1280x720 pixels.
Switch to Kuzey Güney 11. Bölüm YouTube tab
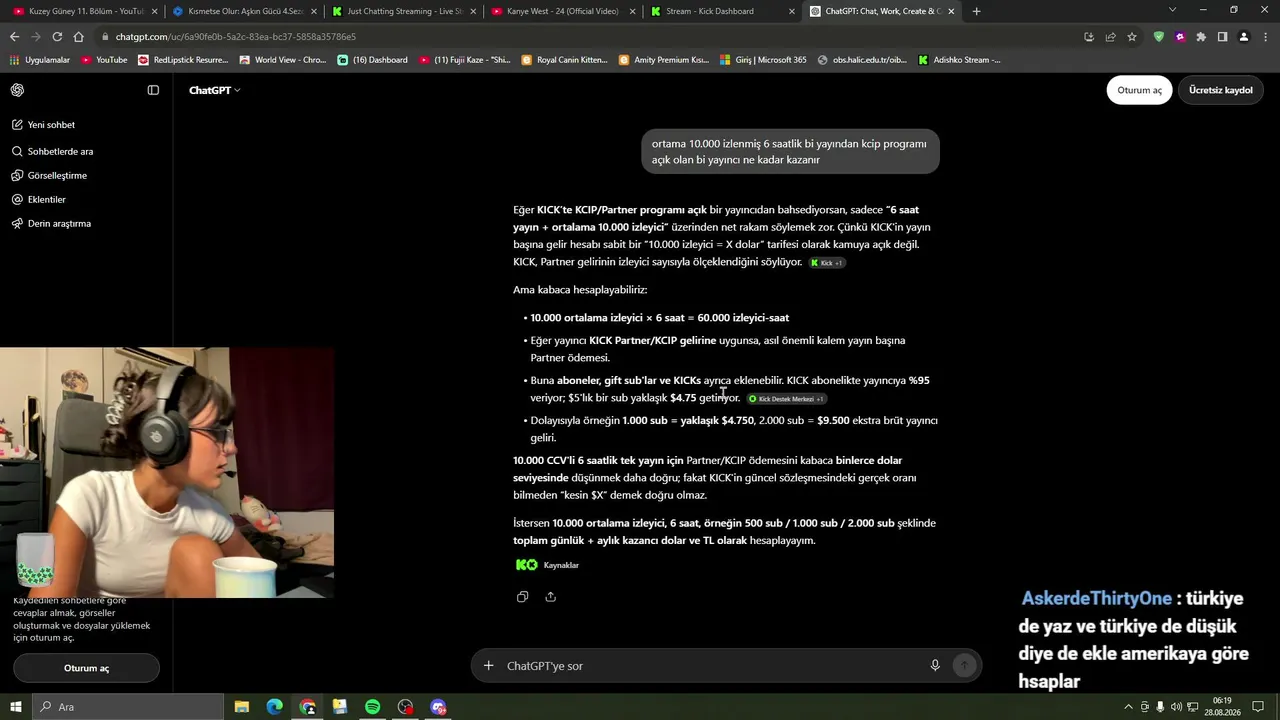tap(84, 11)
